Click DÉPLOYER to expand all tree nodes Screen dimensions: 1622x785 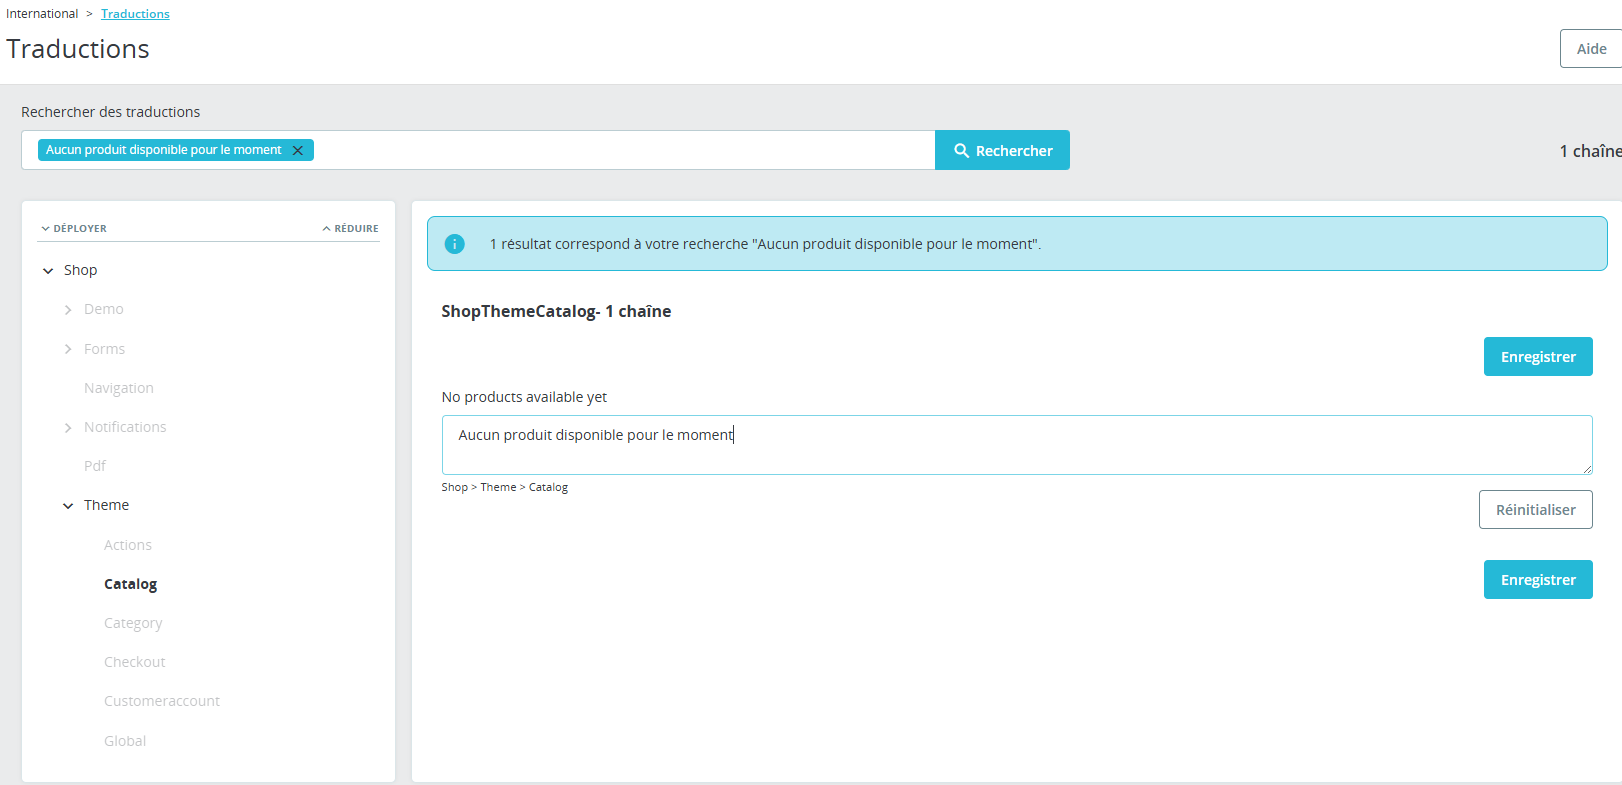pyautogui.click(x=74, y=229)
